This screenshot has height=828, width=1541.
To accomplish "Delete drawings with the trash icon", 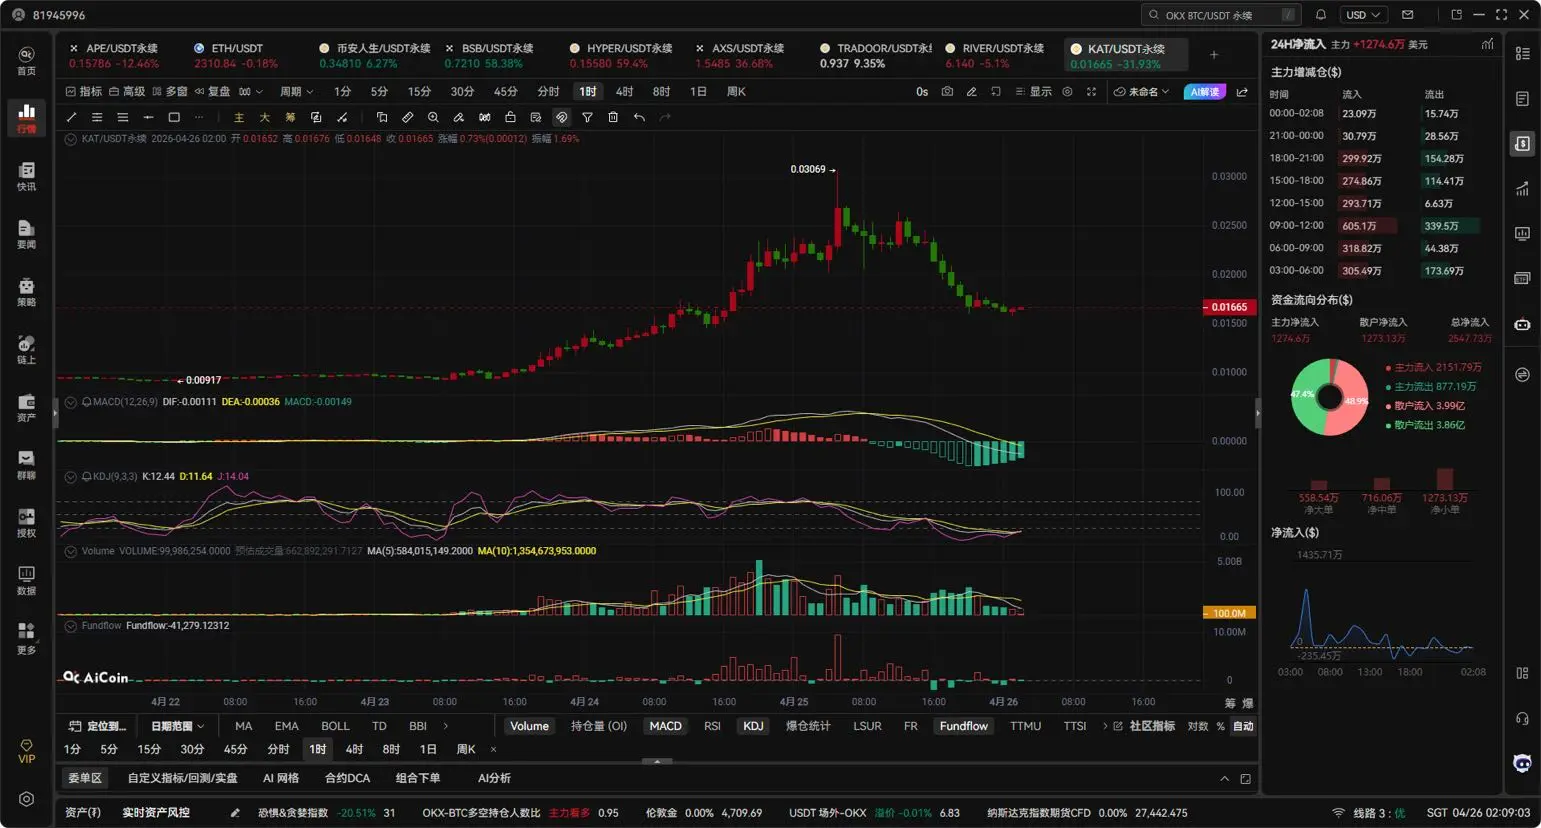I will [x=613, y=117].
